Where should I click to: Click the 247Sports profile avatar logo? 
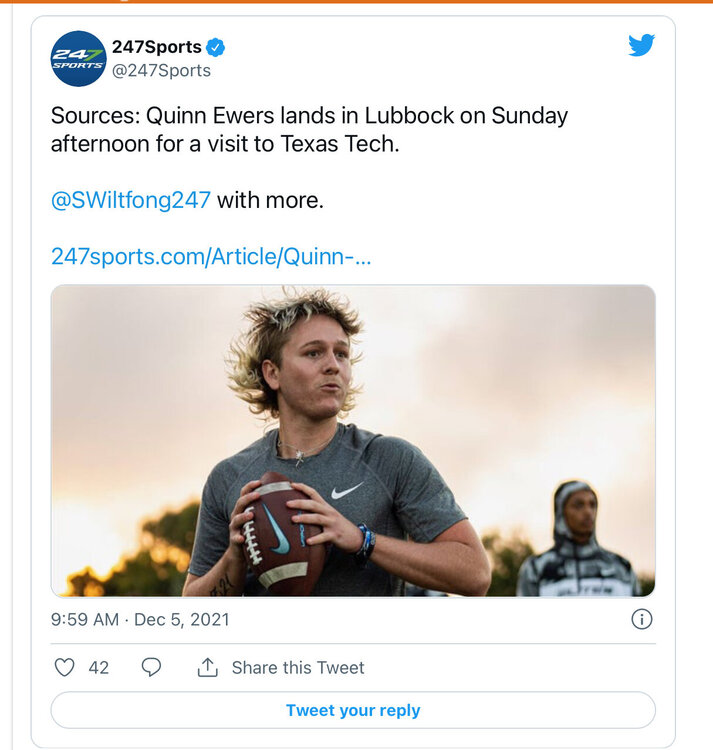[x=78, y=59]
